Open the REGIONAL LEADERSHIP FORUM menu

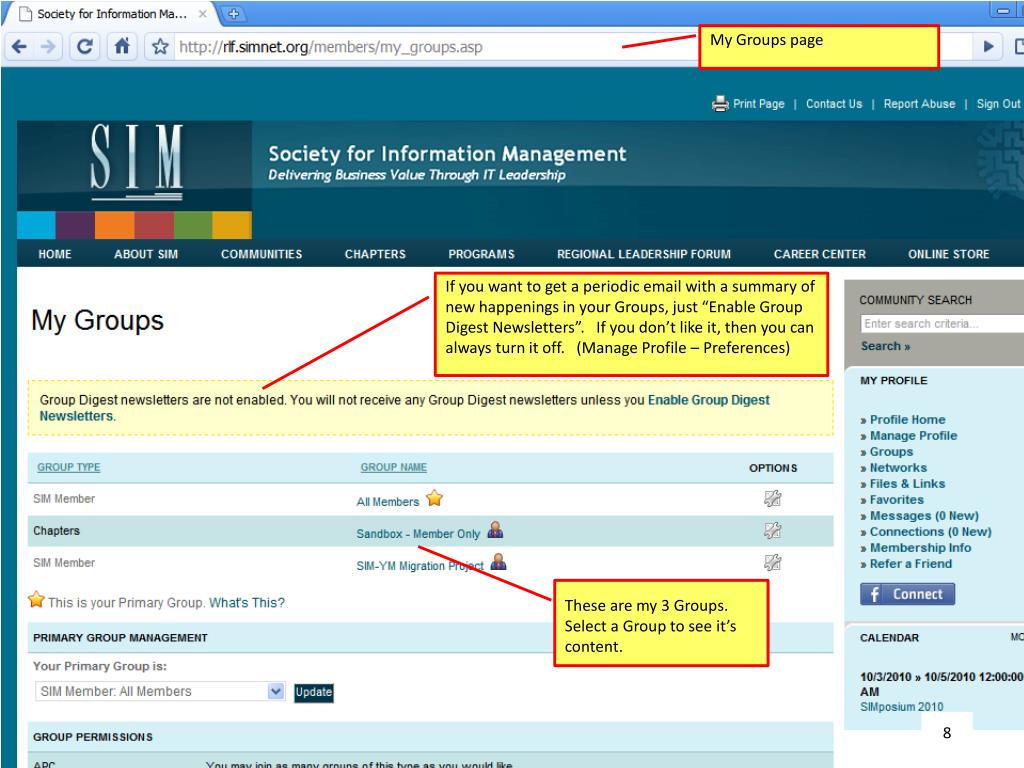pos(644,254)
